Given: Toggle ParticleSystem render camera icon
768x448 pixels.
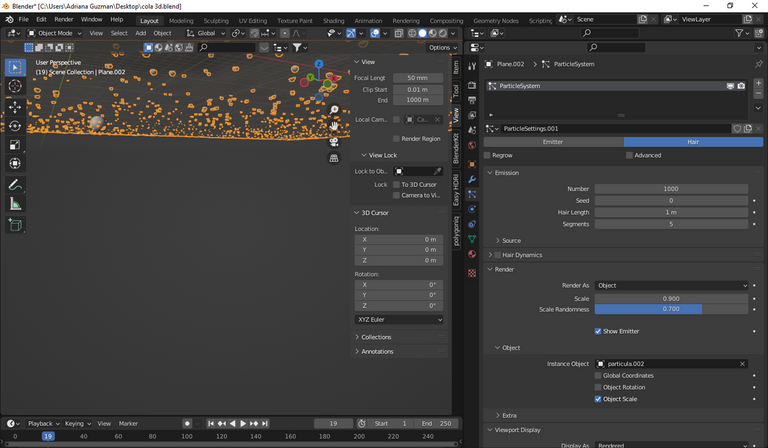Looking at the screenshot, I should [741, 86].
